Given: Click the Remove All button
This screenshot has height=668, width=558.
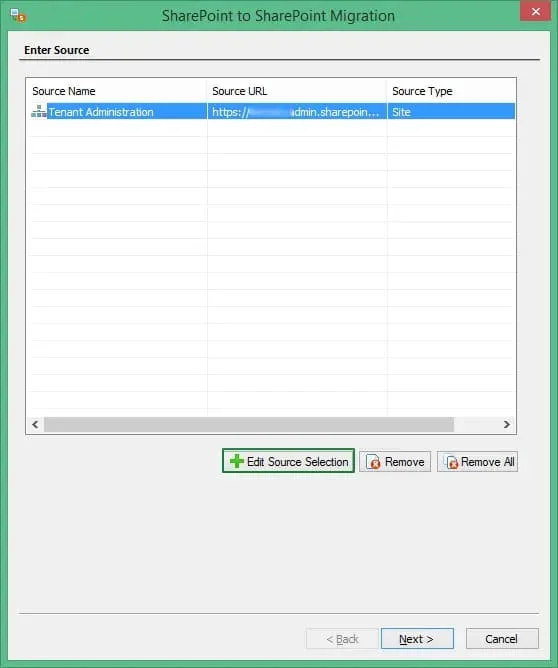Looking at the screenshot, I should pos(477,462).
